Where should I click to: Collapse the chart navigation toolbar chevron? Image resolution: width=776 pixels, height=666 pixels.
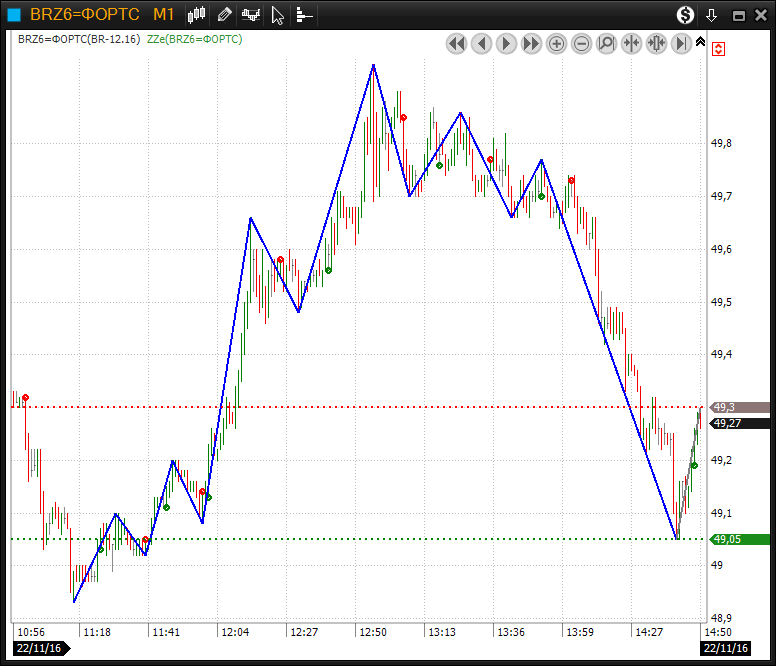tap(700, 43)
